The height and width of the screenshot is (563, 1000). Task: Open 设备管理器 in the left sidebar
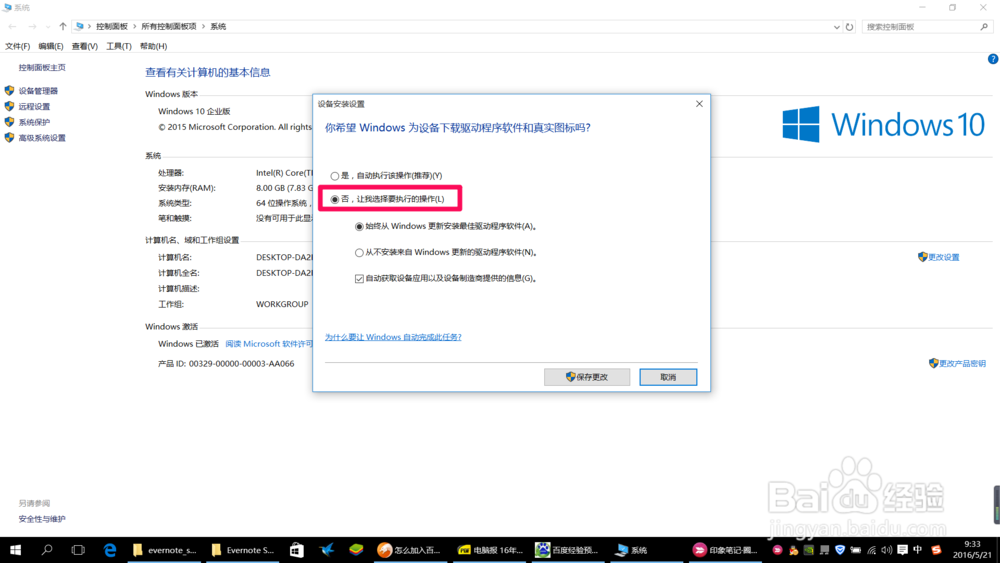(38, 91)
